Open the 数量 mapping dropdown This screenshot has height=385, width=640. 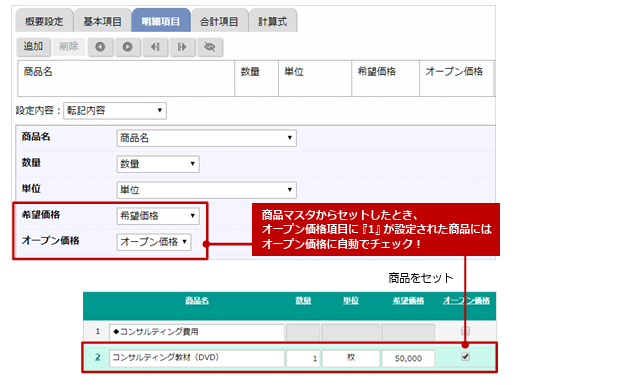click(158, 164)
